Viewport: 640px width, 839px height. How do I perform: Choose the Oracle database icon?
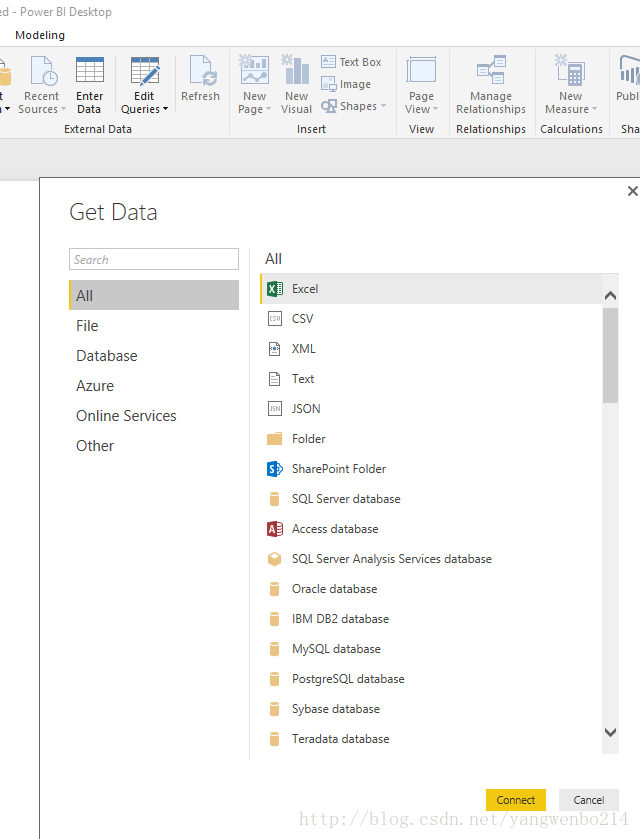[x=275, y=589]
